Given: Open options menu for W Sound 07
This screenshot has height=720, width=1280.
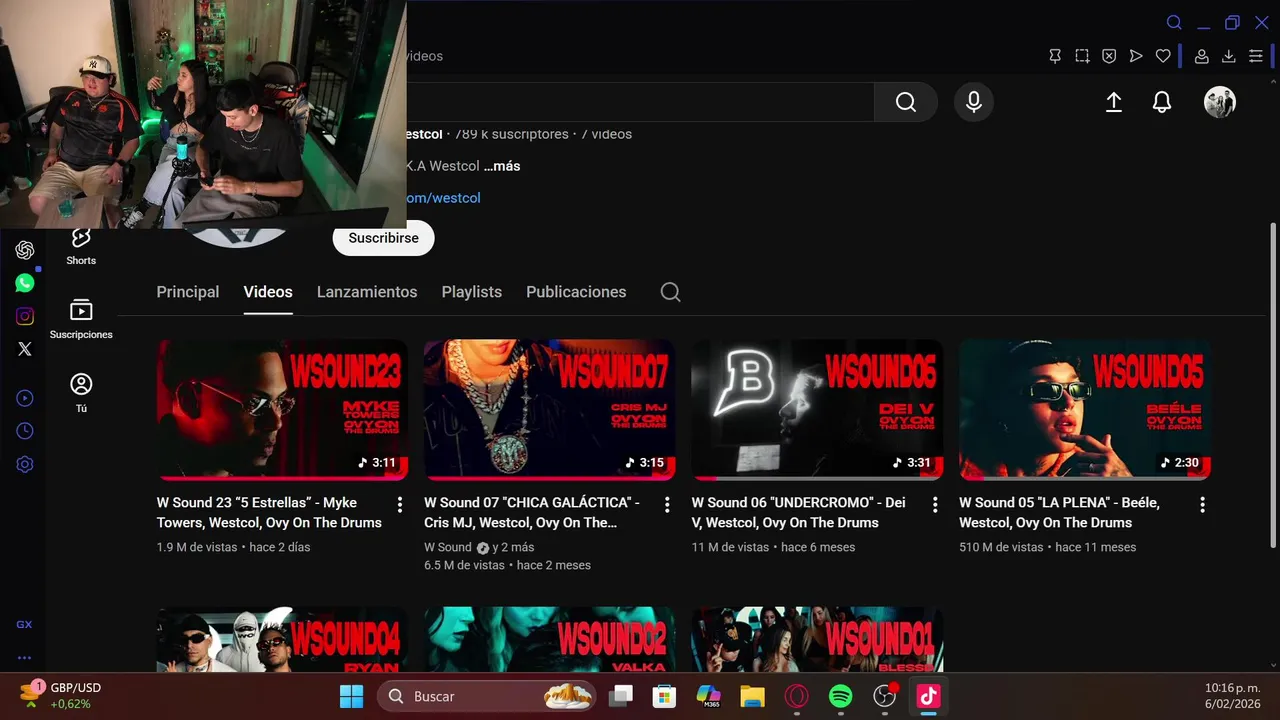Looking at the screenshot, I should pyautogui.click(x=667, y=505).
